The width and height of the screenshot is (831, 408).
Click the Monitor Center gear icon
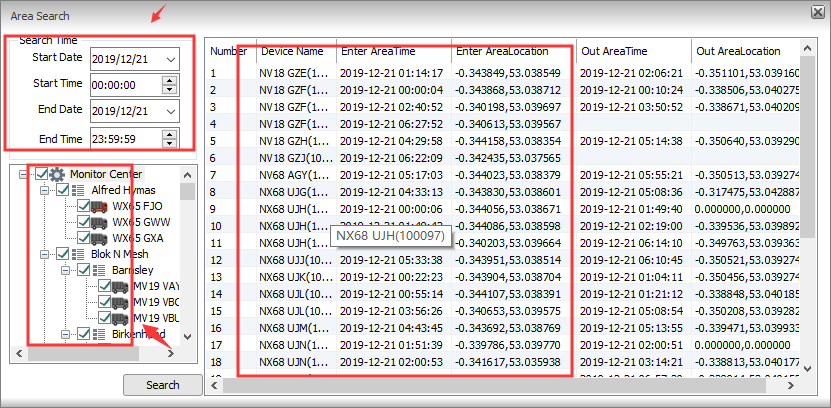coord(57,174)
